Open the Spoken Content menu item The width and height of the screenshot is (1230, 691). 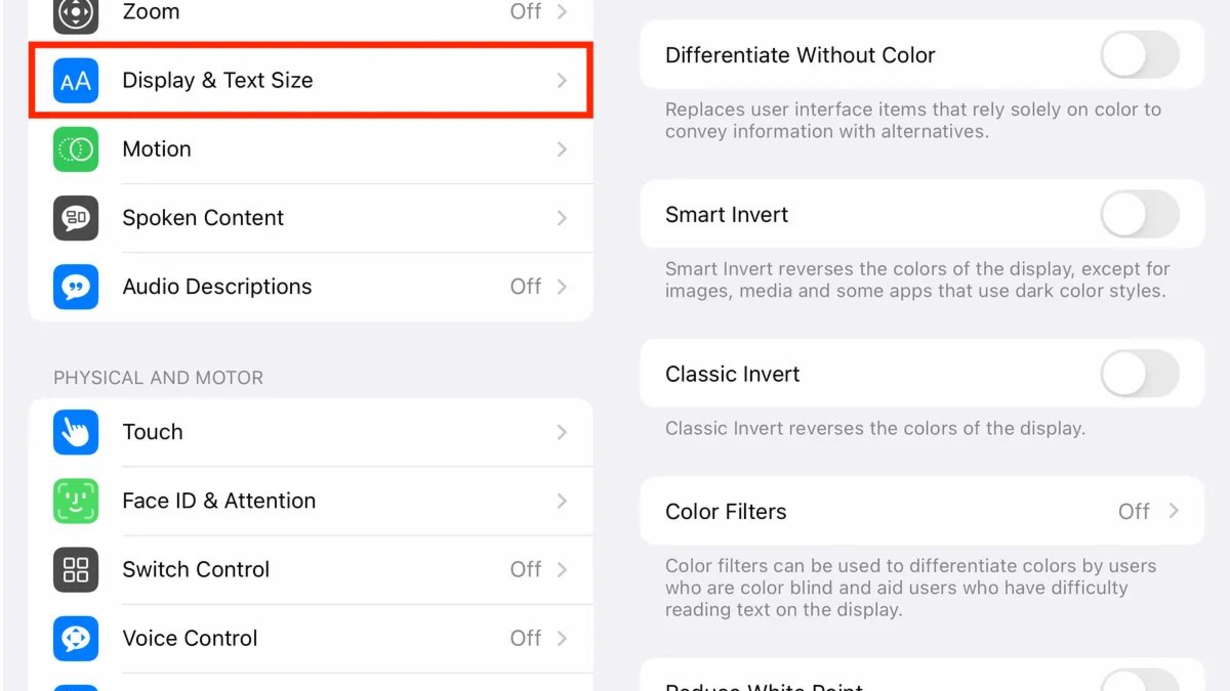(x=311, y=218)
